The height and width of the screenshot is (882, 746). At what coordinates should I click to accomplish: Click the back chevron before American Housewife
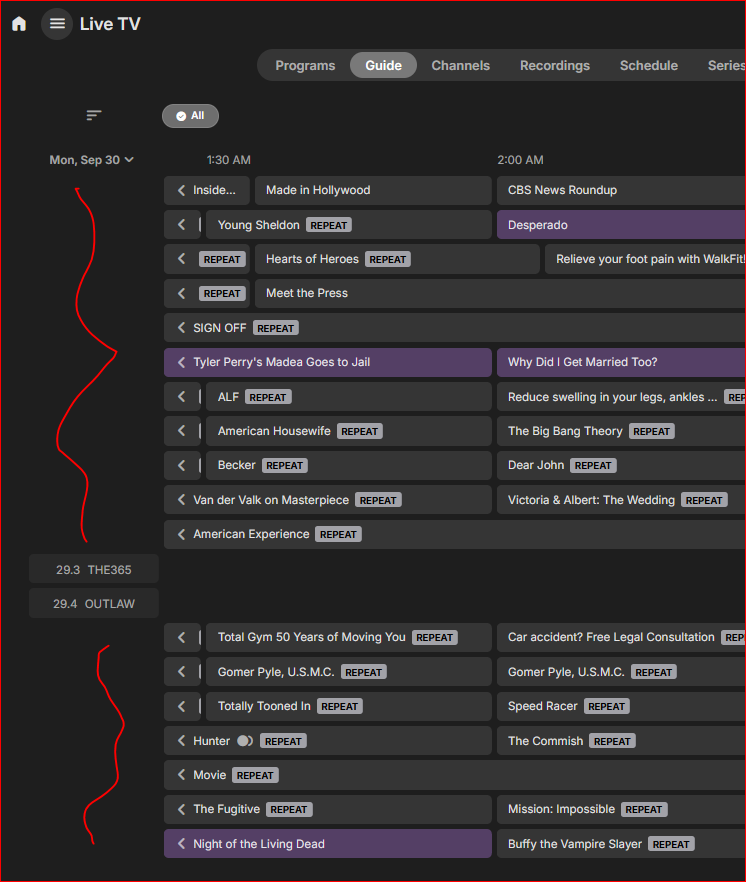tap(181, 431)
